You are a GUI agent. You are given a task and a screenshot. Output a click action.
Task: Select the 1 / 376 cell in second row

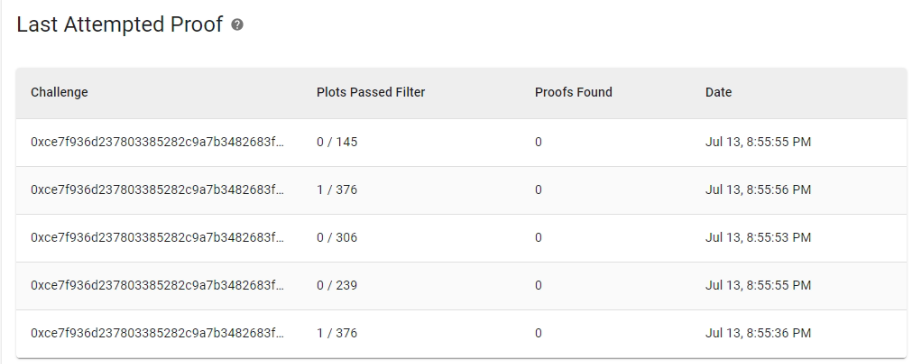pos(337,190)
